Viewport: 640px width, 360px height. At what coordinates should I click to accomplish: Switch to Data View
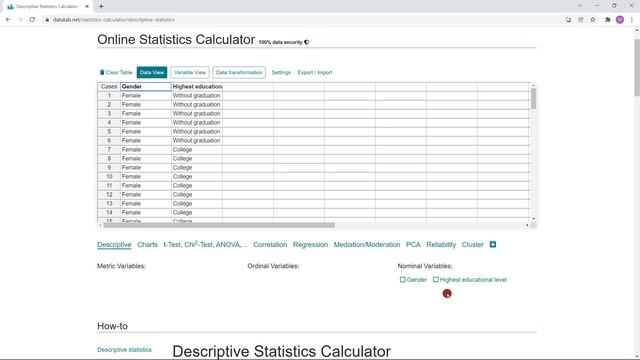point(152,72)
